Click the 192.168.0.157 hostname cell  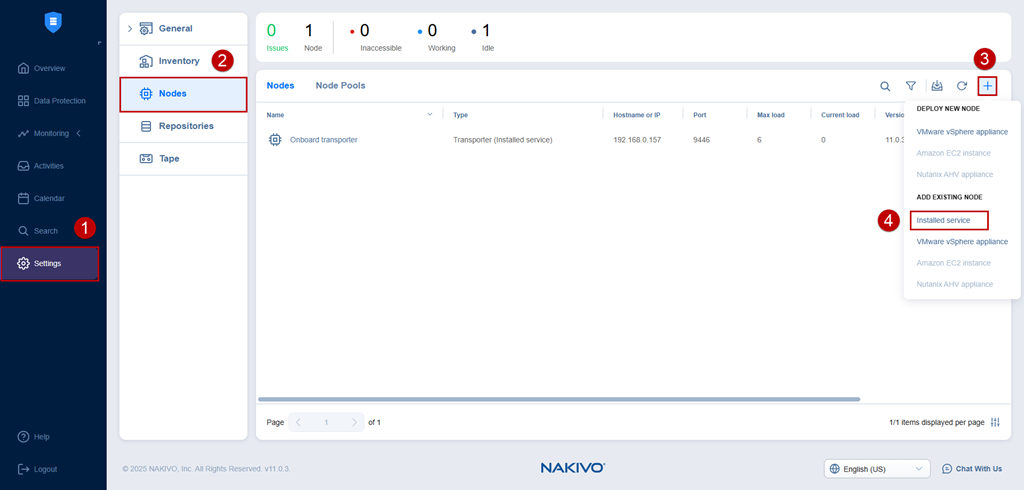[x=637, y=140]
